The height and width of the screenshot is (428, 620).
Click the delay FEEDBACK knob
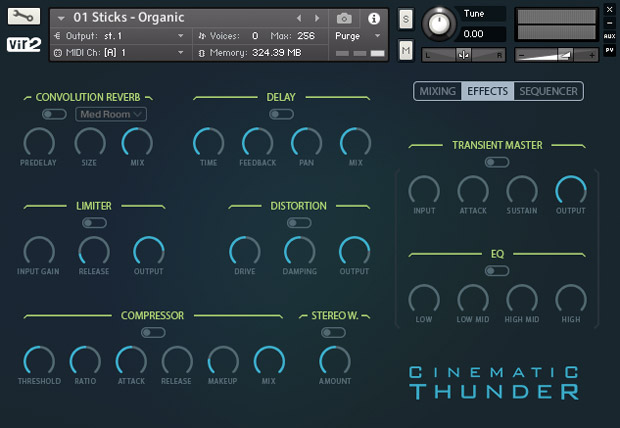pos(257,142)
